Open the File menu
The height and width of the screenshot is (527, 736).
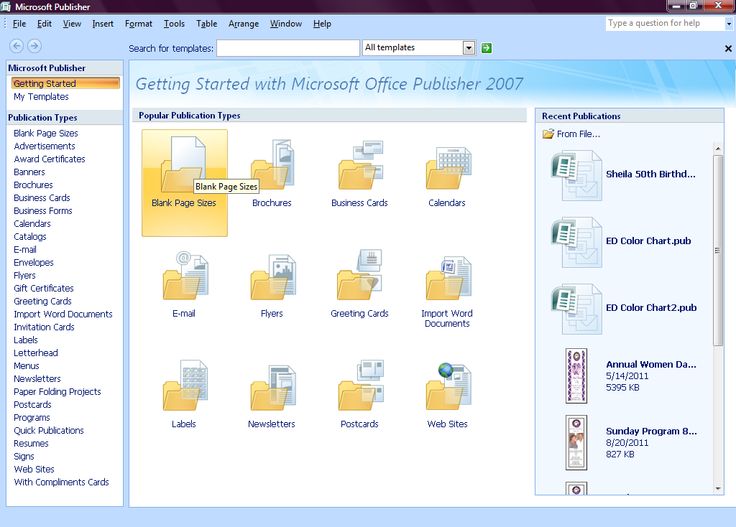[x=19, y=23]
